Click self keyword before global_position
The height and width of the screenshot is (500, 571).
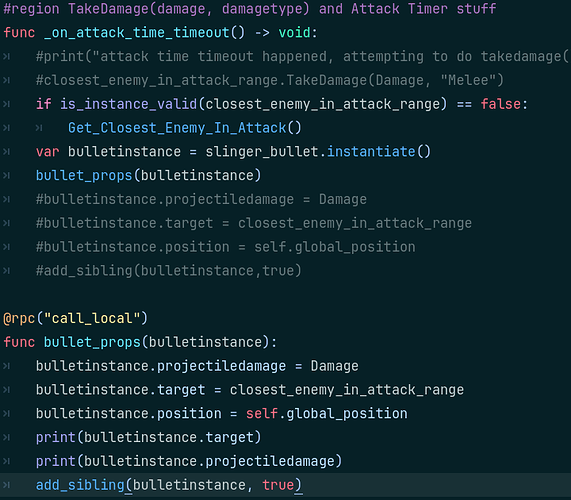coord(262,414)
